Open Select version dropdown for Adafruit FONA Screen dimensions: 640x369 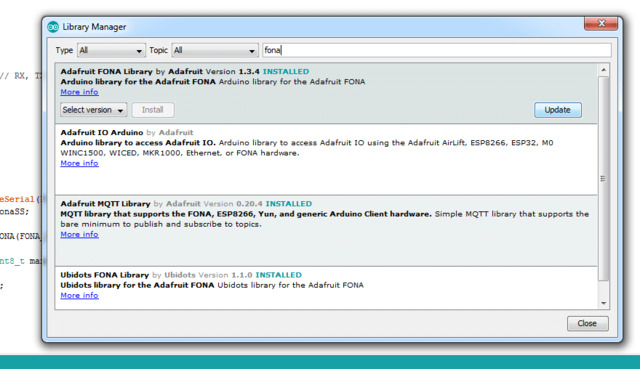click(x=93, y=110)
